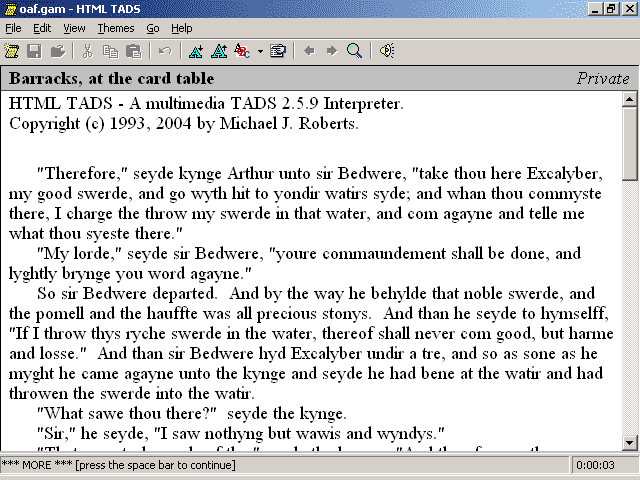Toggle the sound speaker icon
640x480 pixels.
click(x=386, y=50)
